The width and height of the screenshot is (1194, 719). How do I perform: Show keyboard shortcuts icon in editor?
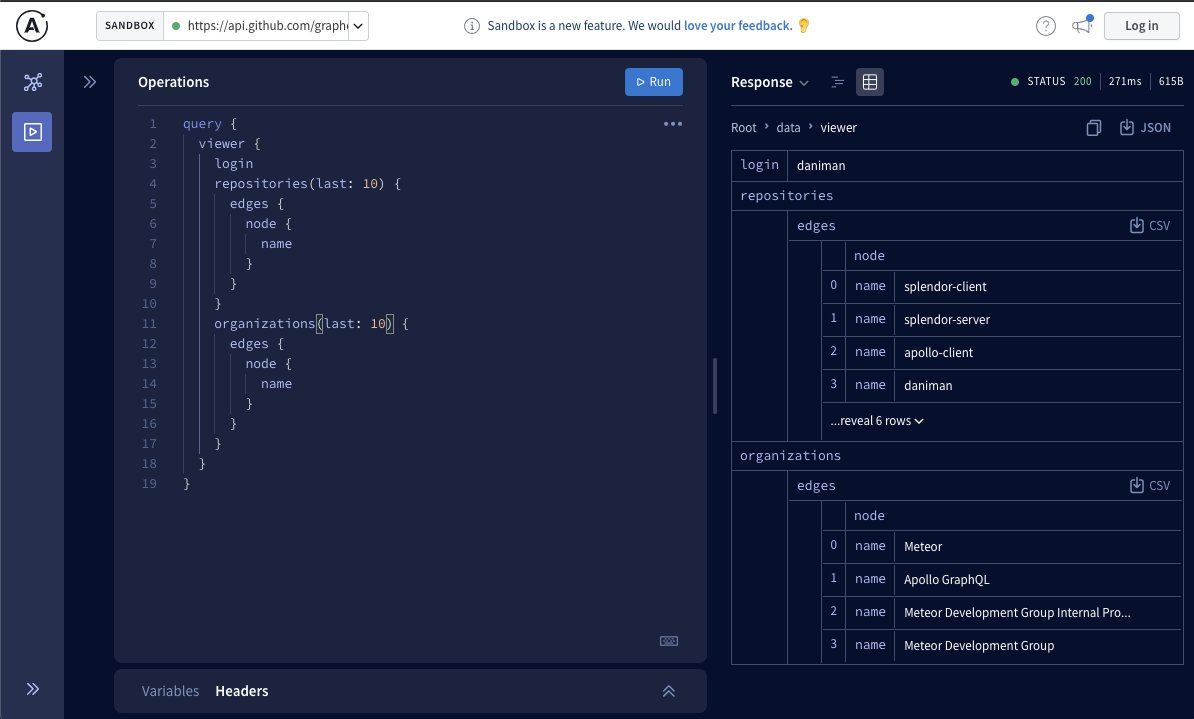tap(669, 641)
